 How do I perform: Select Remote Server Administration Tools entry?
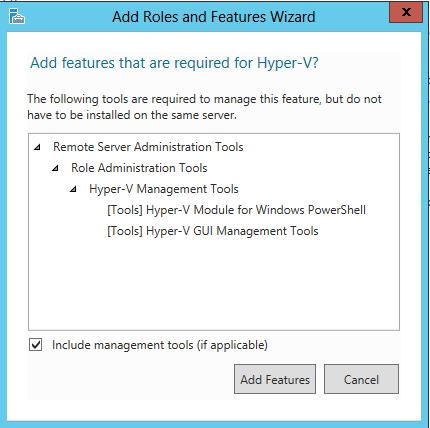pos(148,147)
